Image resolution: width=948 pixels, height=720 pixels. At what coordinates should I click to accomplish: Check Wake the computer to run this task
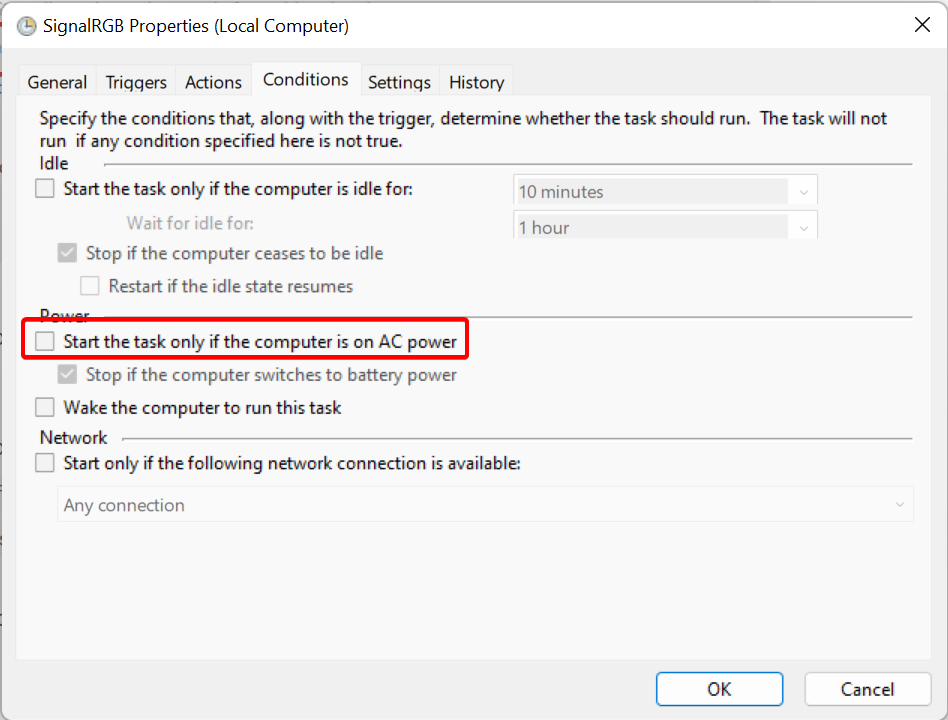click(x=45, y=407)
